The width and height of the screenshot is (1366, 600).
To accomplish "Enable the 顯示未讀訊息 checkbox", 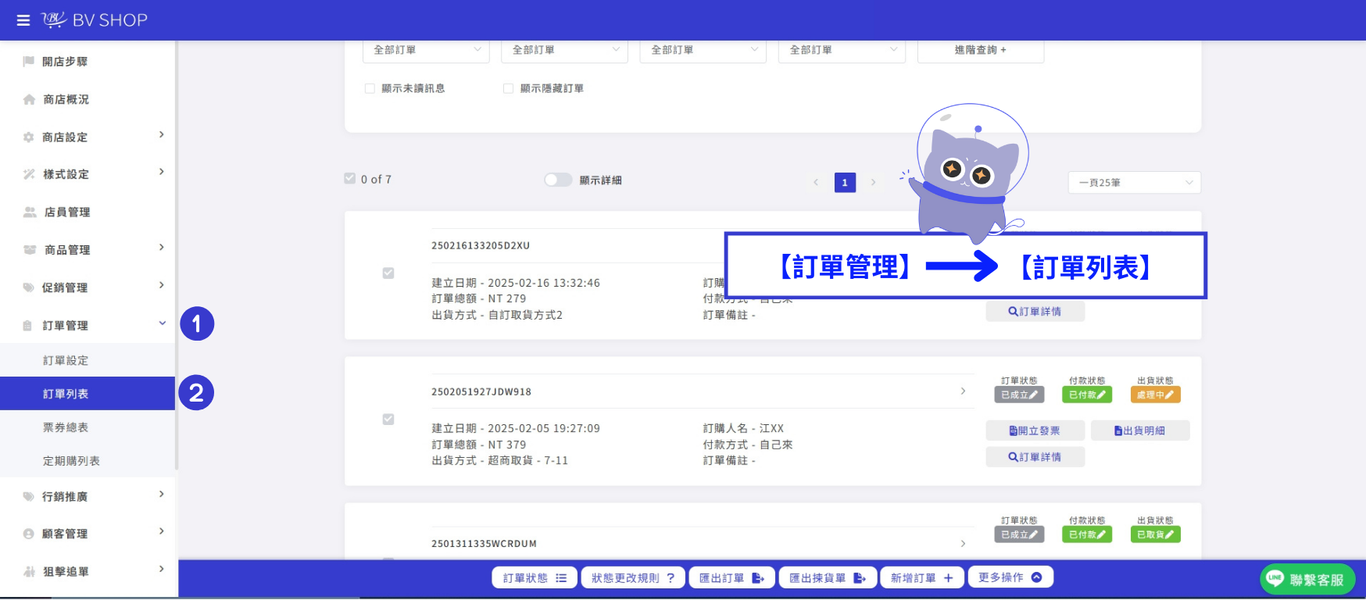I will (x=370, y=89).
